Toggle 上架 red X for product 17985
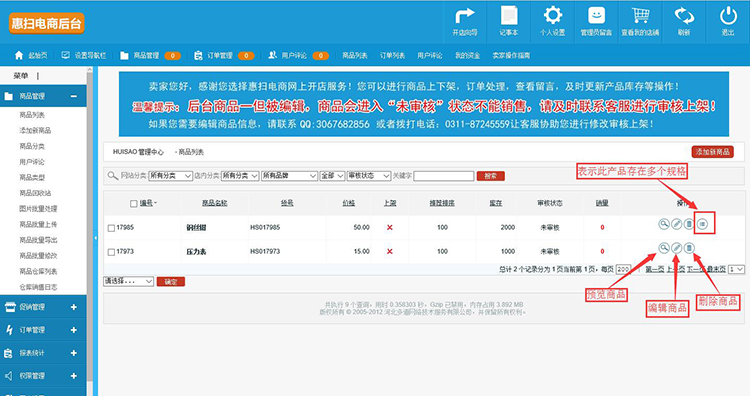Image resolution: width=750 pixels, height=396 pixels. [389, 228]
